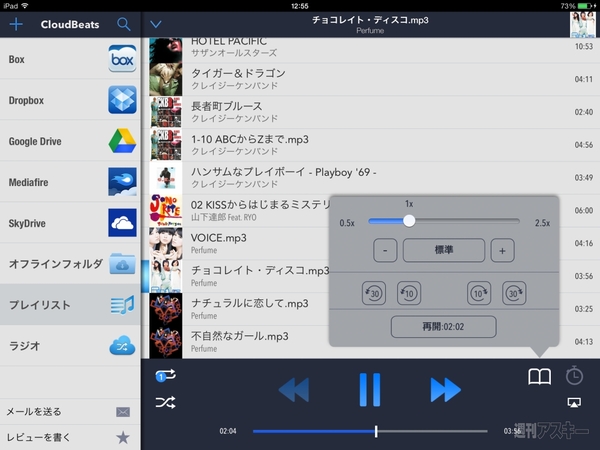Viewport: 600px width, 450px height.
Task: Tap the plus icon to add a cloud service
Action: click(x=16, y=24)
